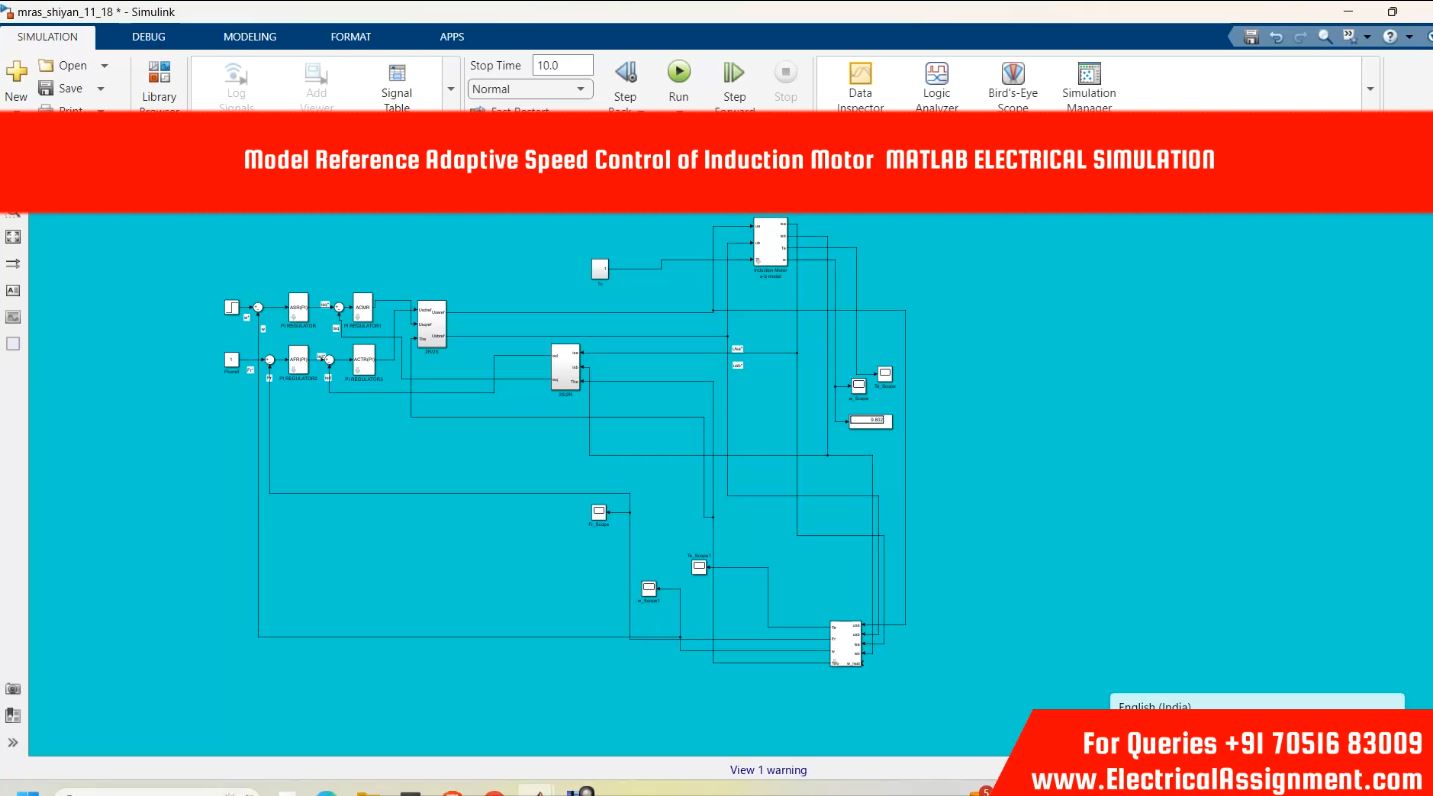Expand the simulation mode Normal dropdown
The height and width of the screenshot is (796, 1433).
(x=580, y=89)
